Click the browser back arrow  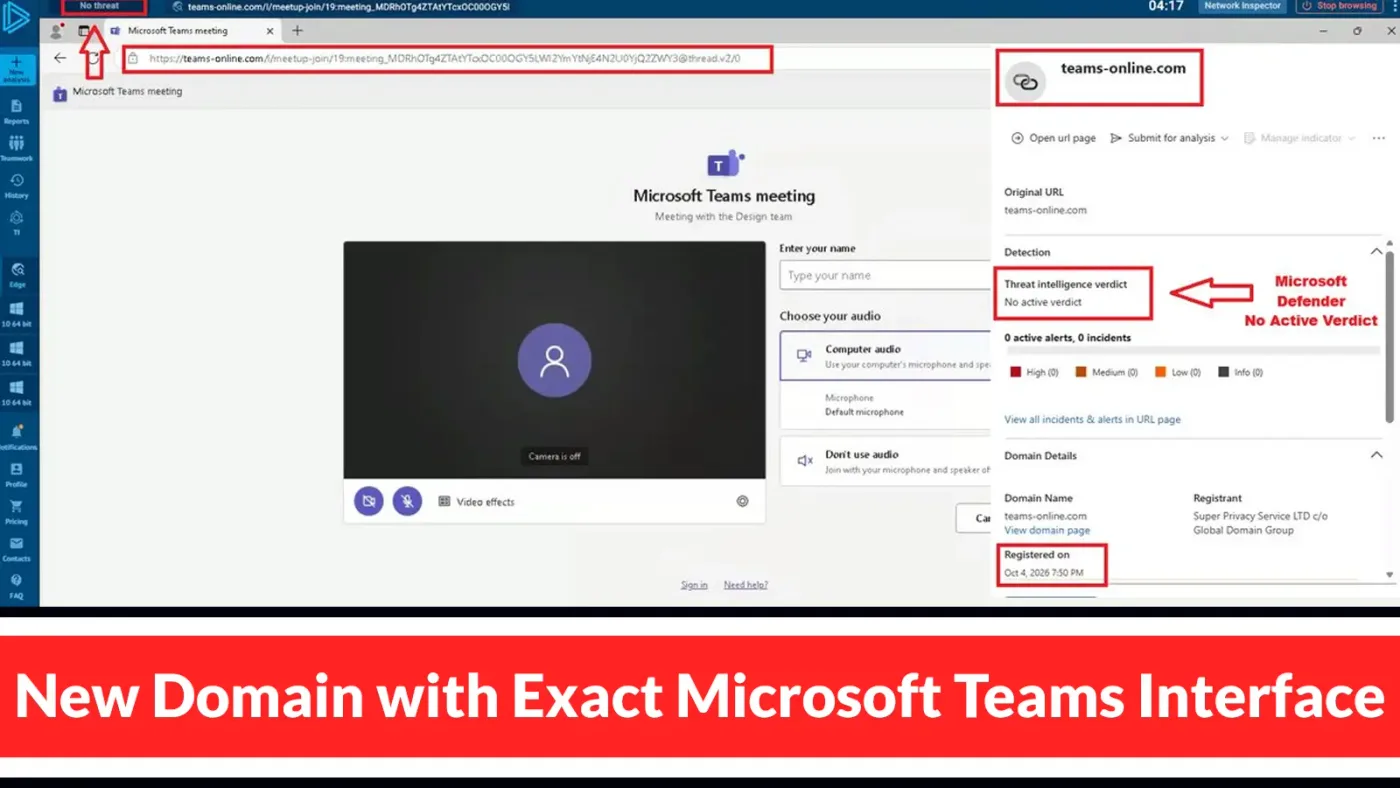(x=60, y=58)
